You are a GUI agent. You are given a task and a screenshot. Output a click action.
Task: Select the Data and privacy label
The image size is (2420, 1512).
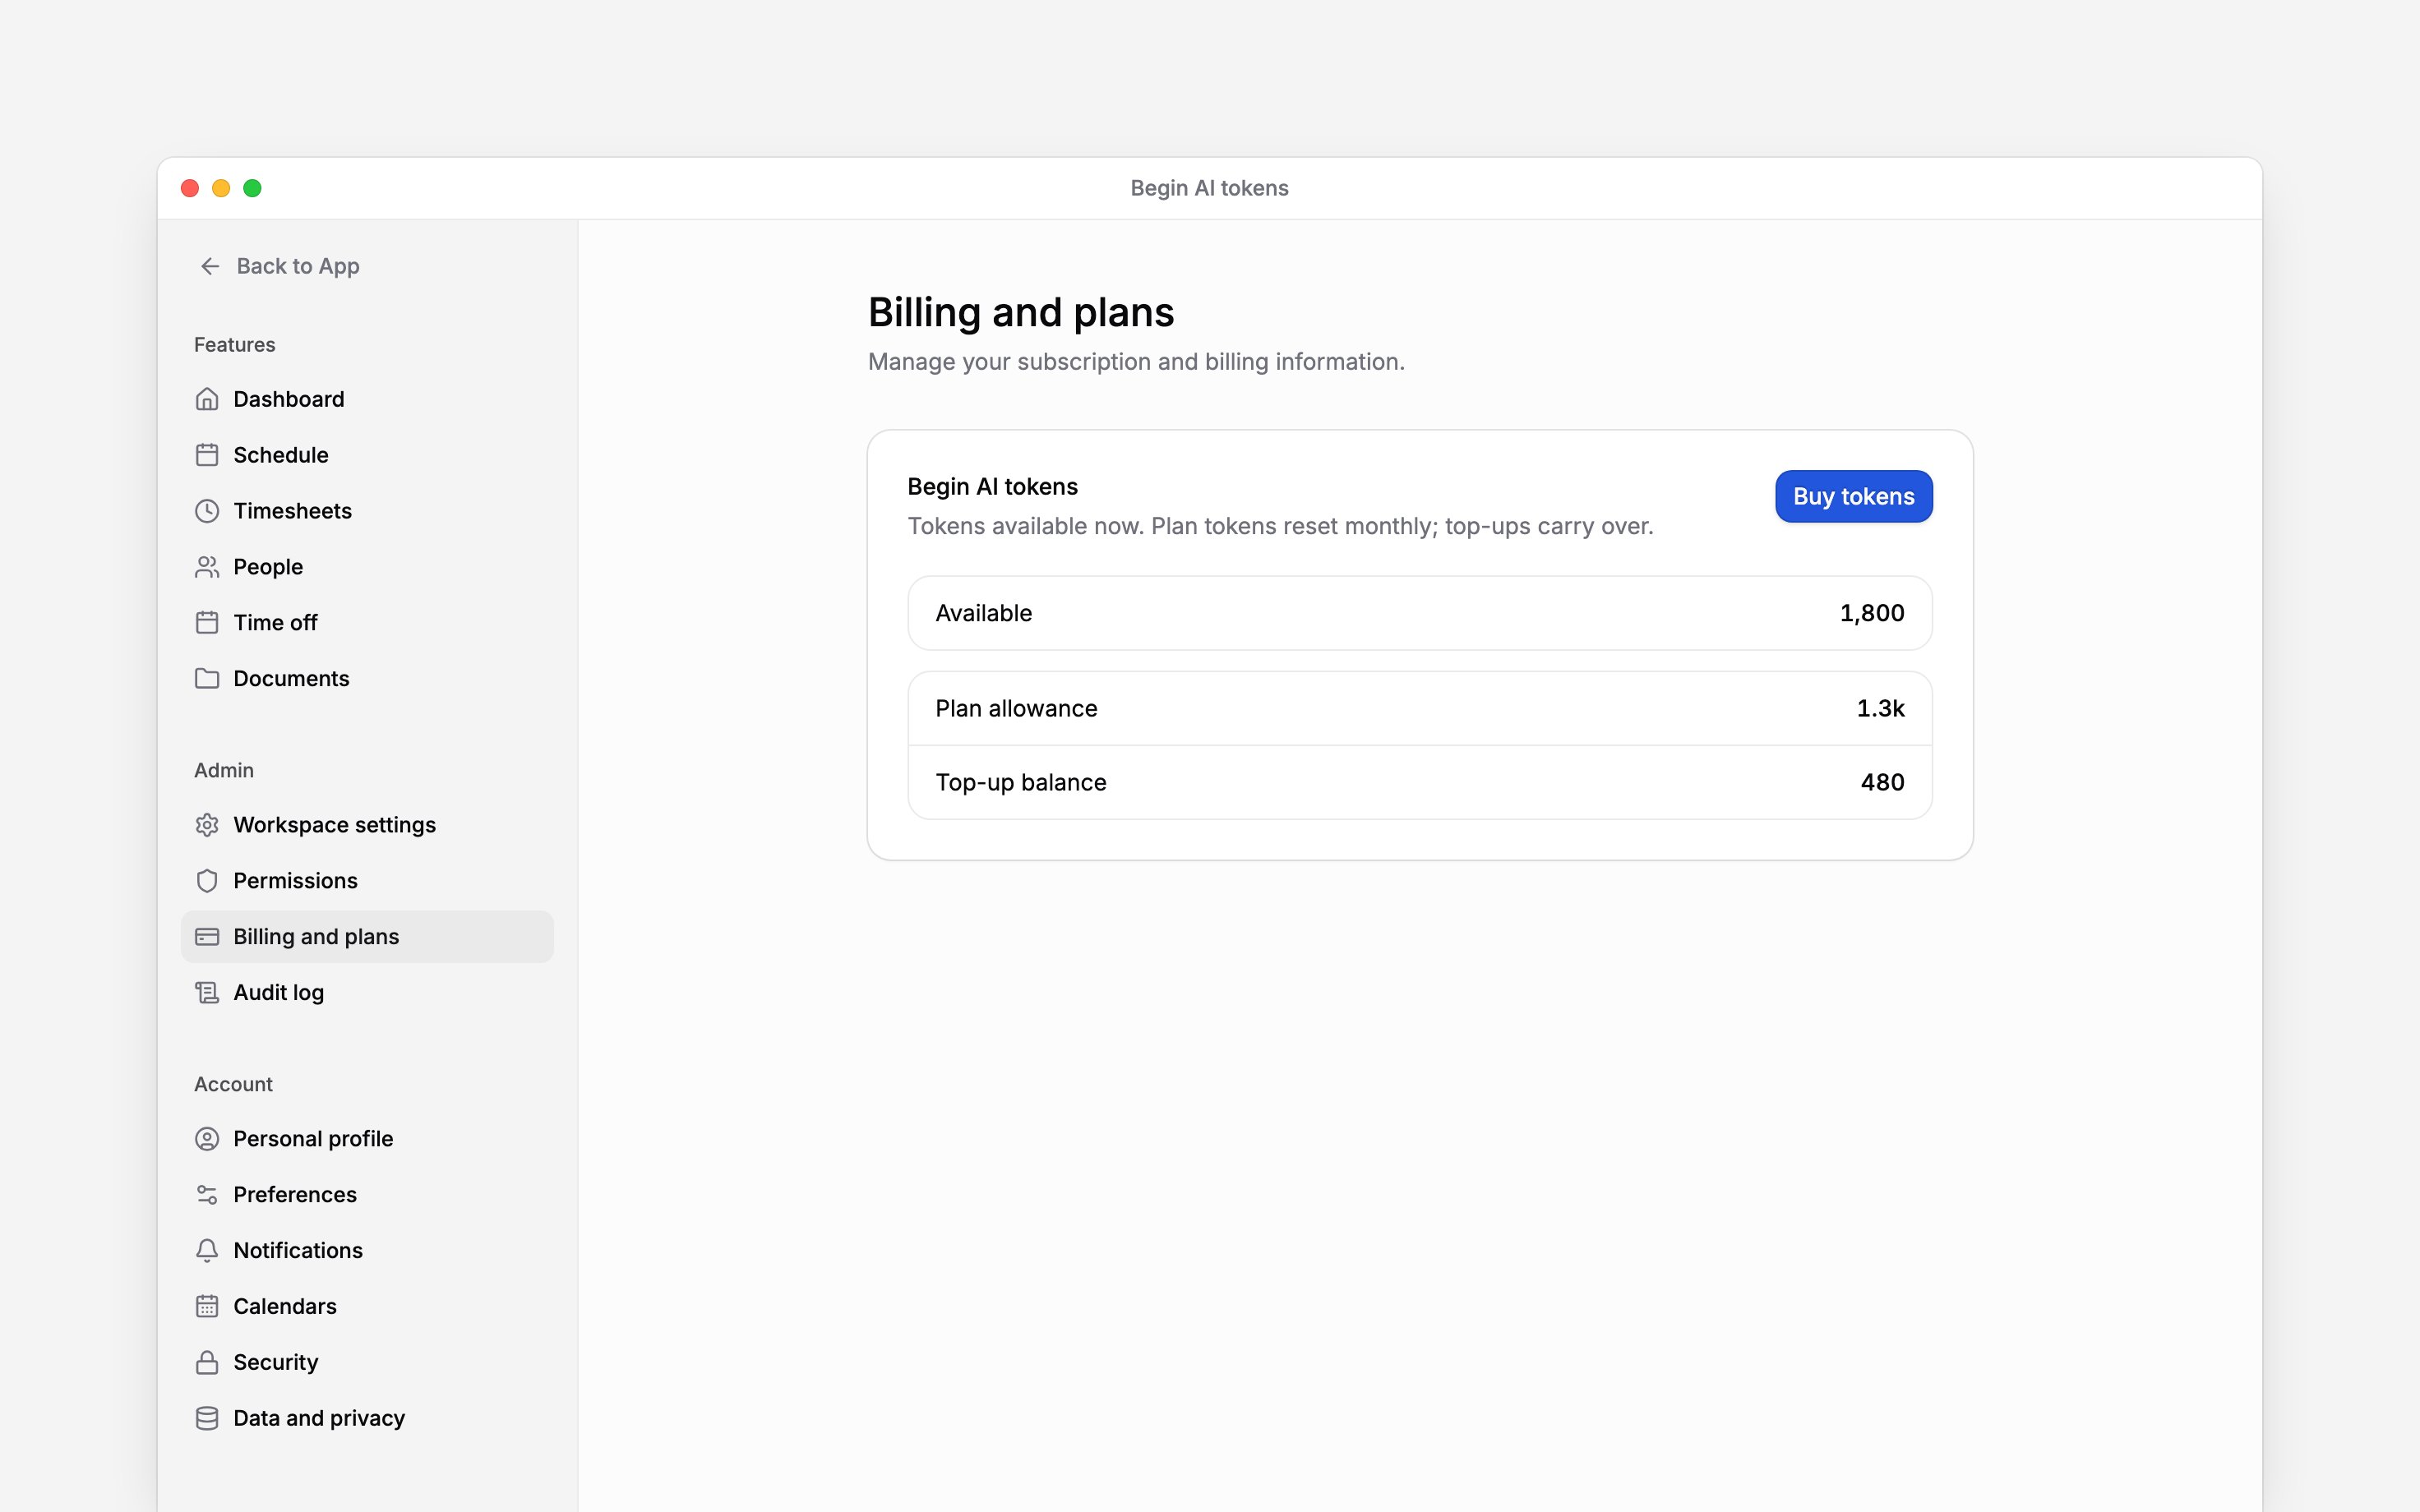(319, 1419)
